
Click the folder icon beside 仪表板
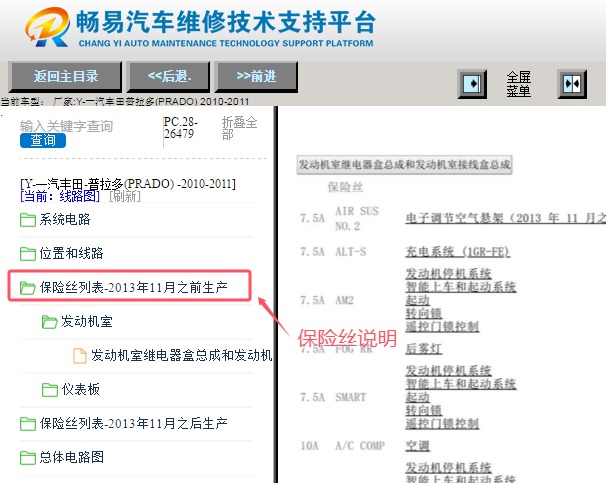49,390
